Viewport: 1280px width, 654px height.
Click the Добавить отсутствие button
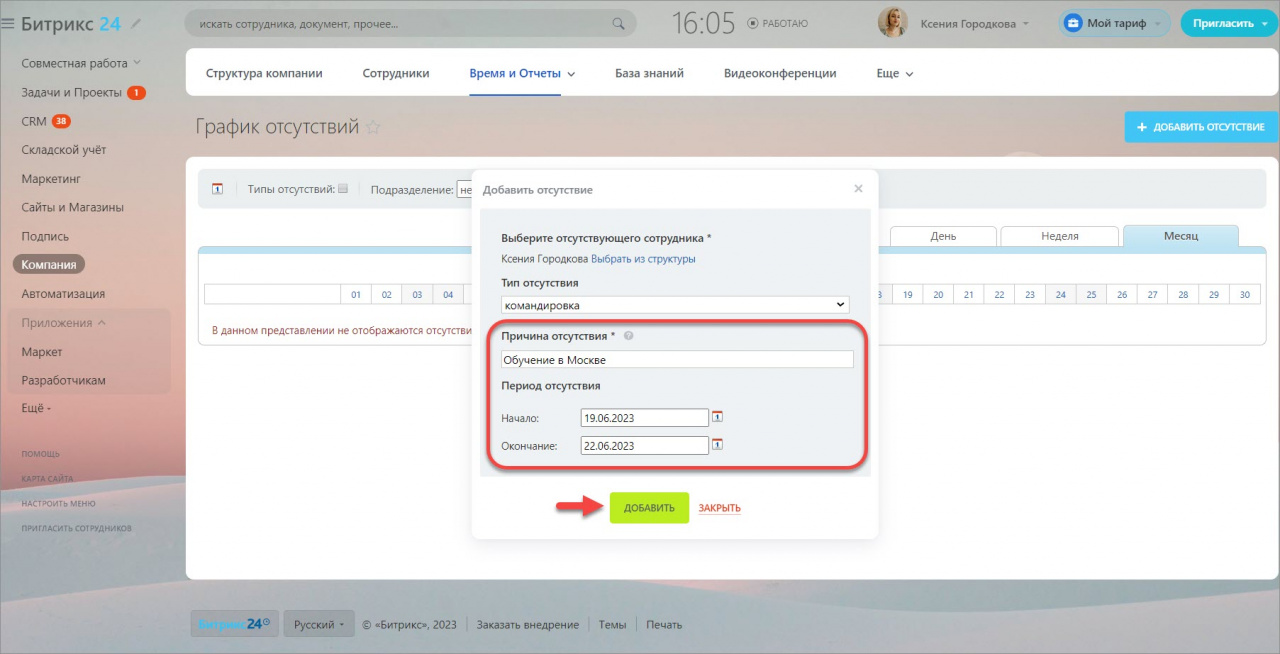[x=1201, y=127]
